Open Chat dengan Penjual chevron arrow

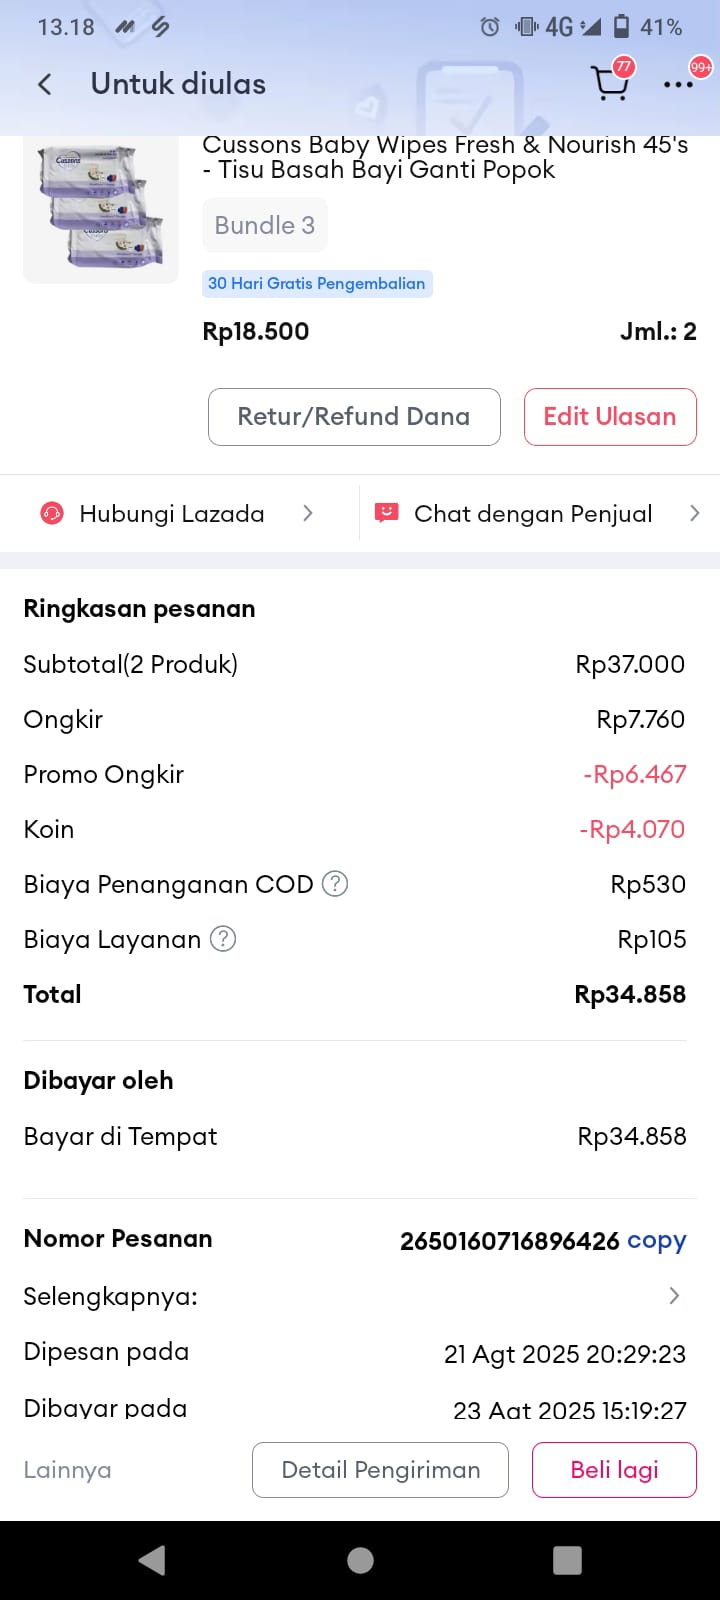coord(695,513)
